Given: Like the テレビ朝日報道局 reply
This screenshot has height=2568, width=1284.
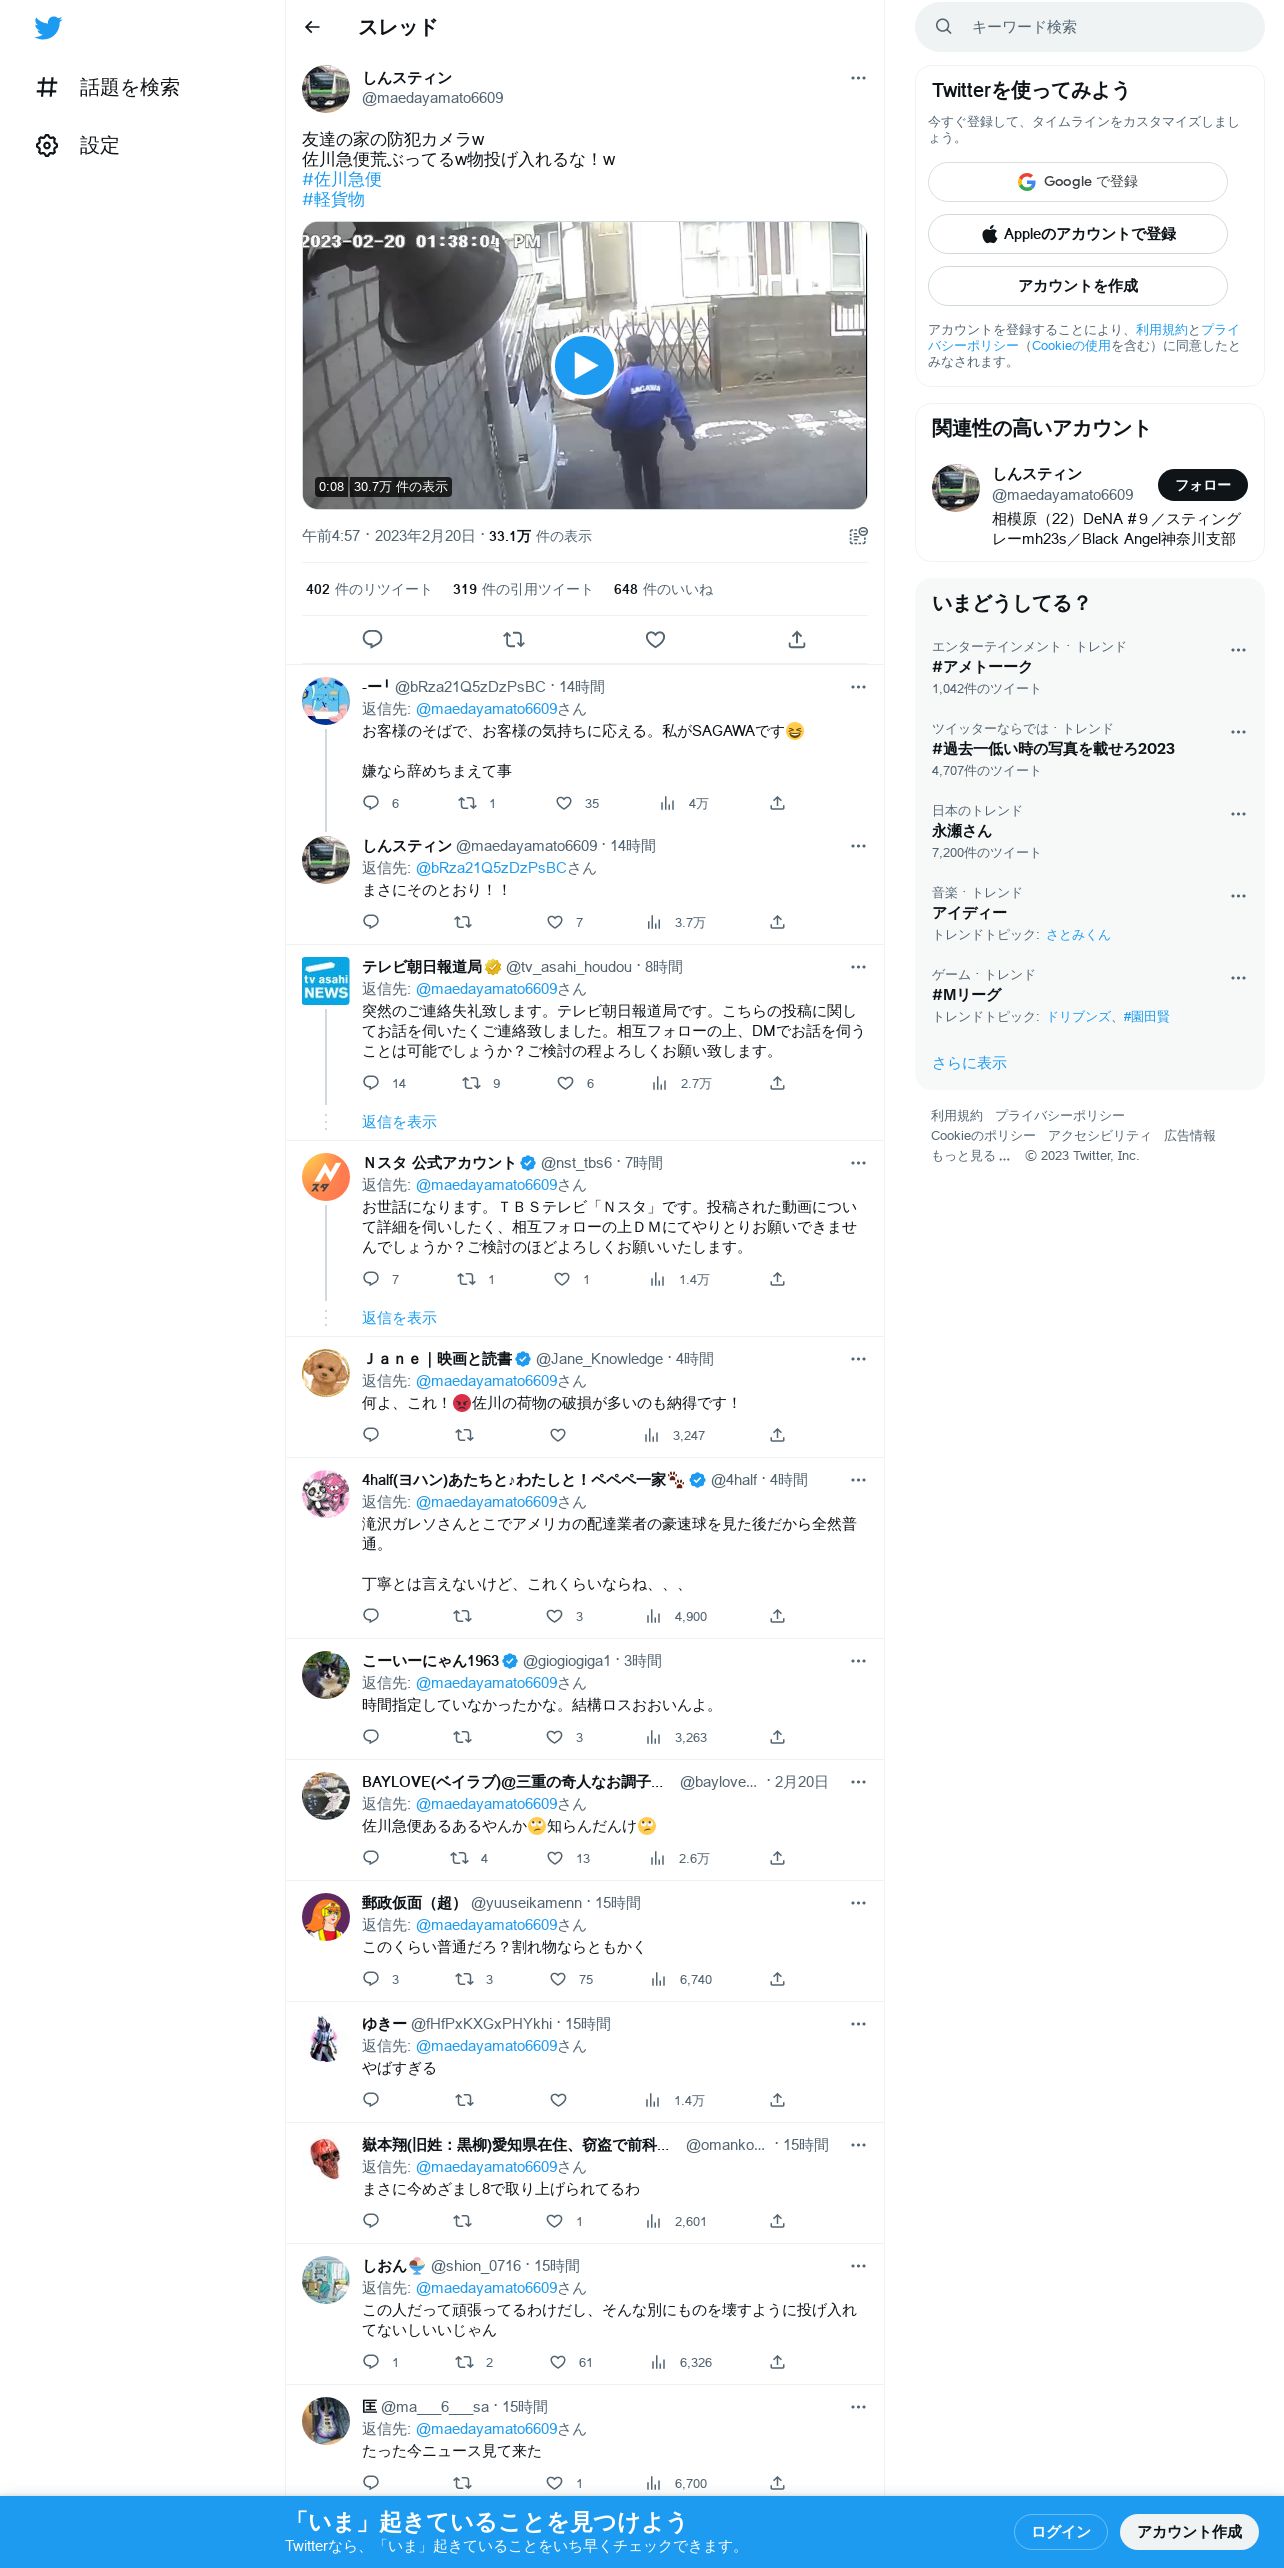Looking at the screenshot, I should (566, 1083).
